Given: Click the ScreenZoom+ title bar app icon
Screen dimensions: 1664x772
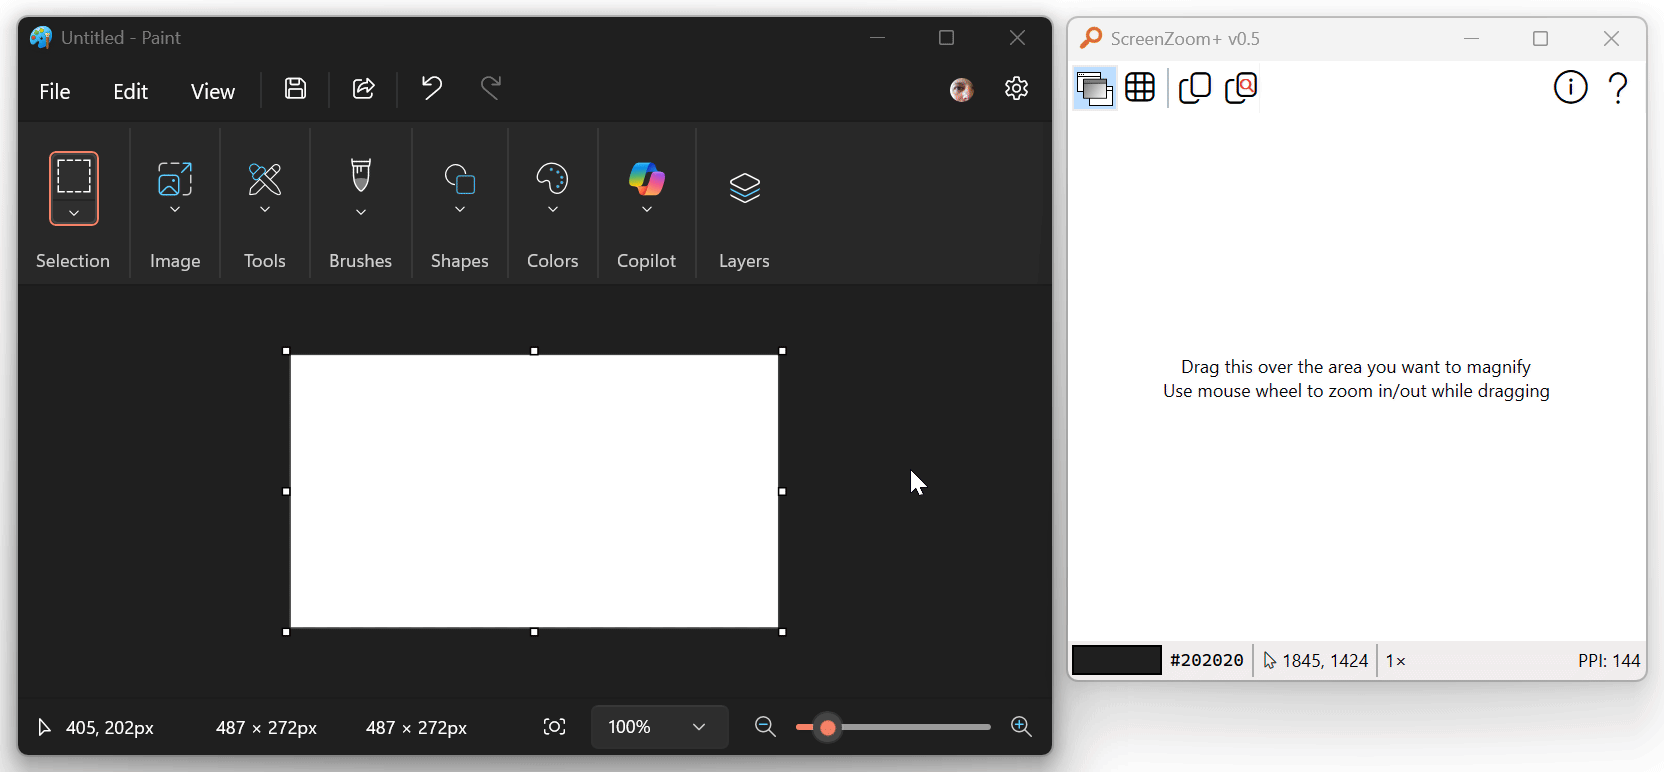Looking at the screenshot, I should point(1091,38).
